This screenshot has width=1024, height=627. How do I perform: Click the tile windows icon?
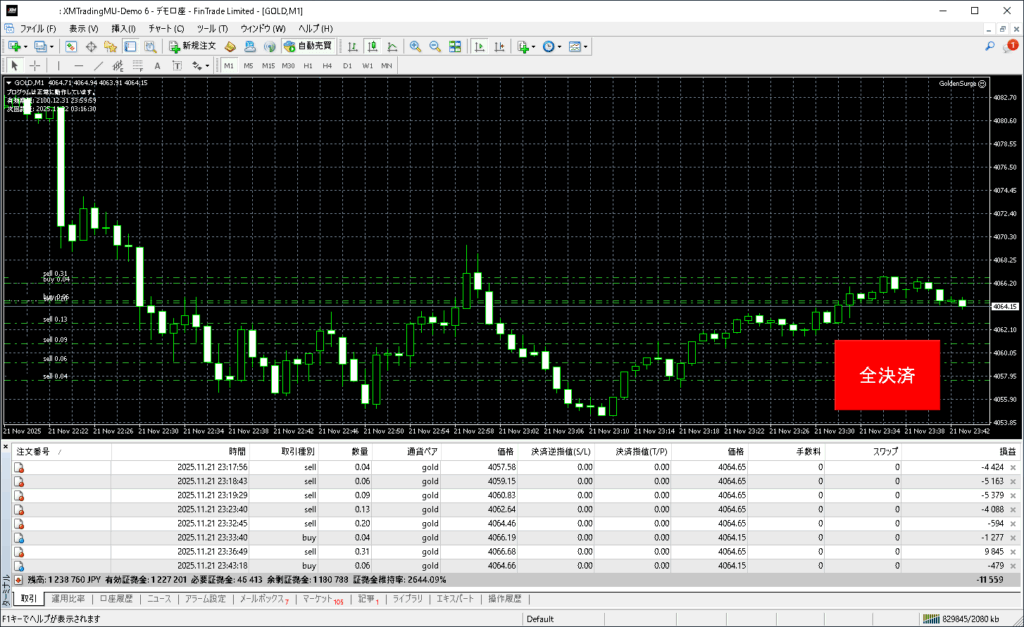coord(455,46)
